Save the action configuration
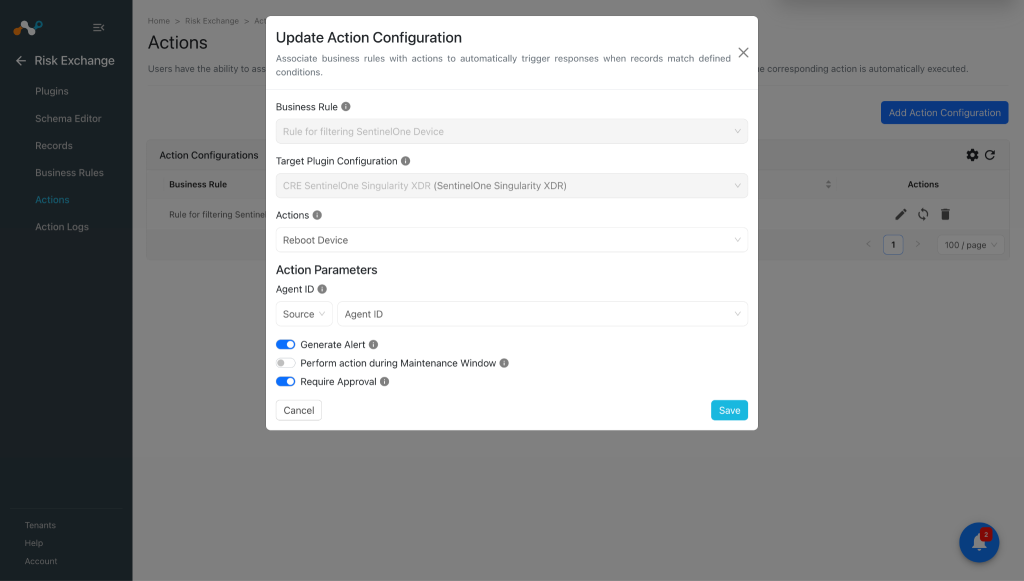 pyautogui.click(x=729, y=410)
